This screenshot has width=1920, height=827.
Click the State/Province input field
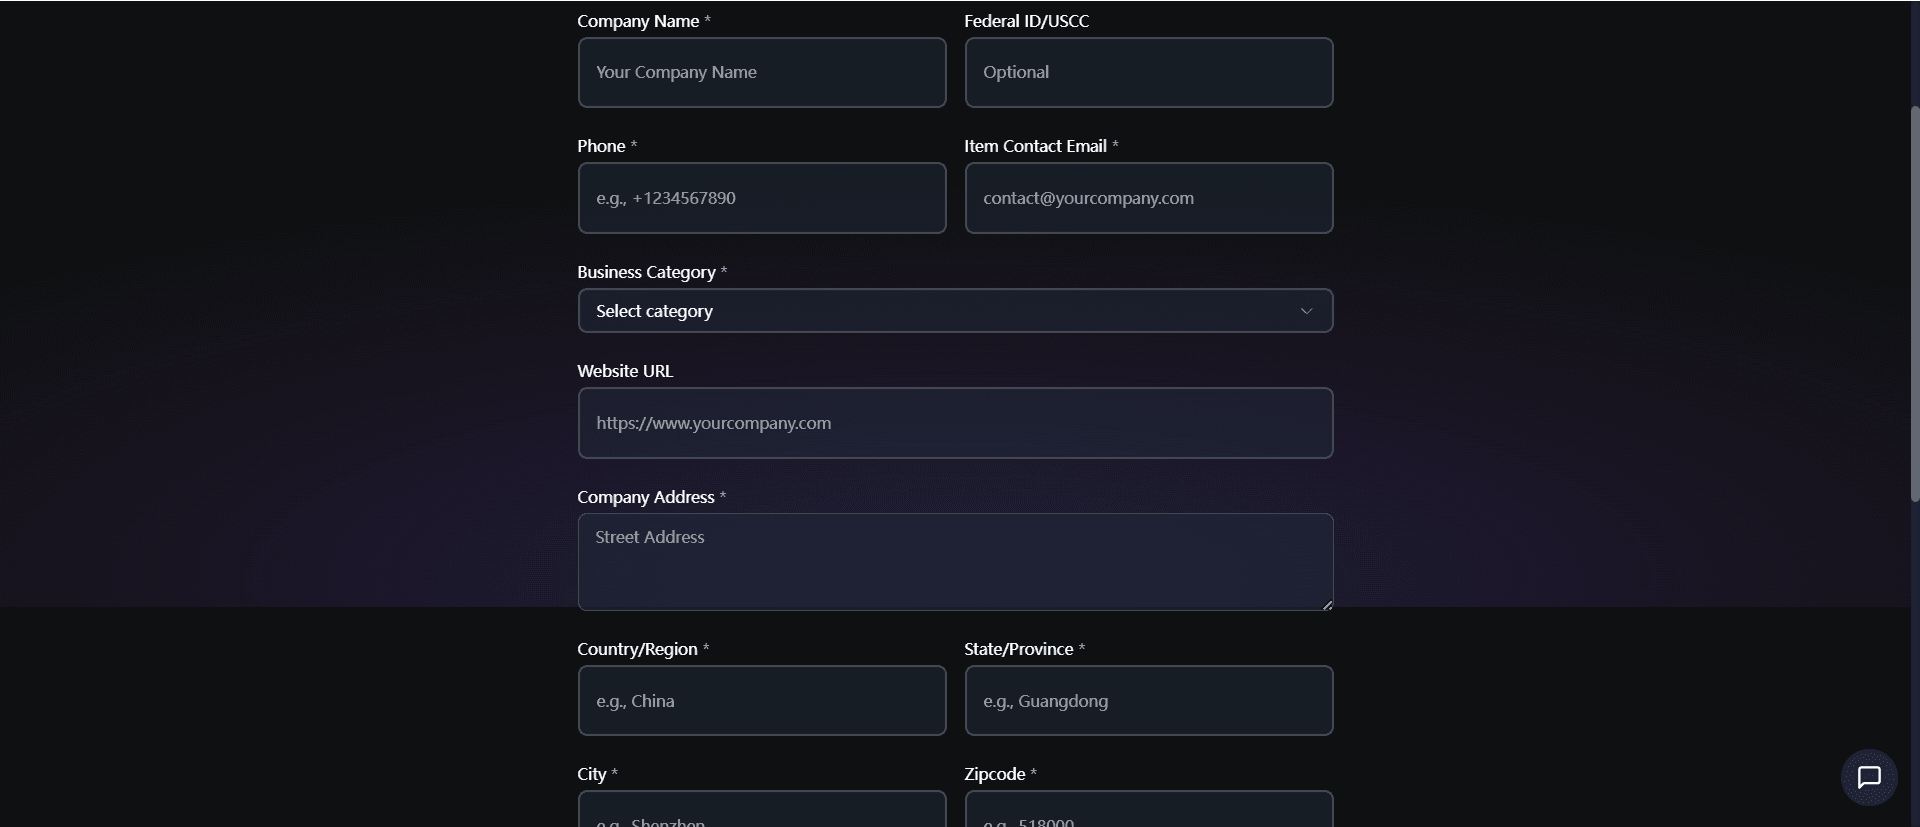(x=1148, y=701)
